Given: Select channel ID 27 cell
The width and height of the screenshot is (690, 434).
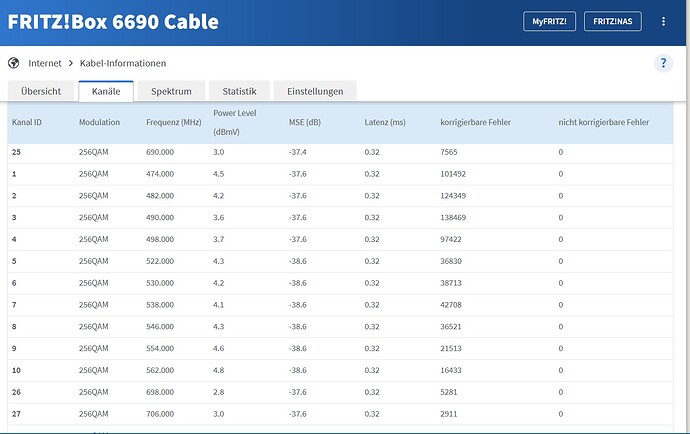Looking at the screenshot, I should (x=16, y=414).
